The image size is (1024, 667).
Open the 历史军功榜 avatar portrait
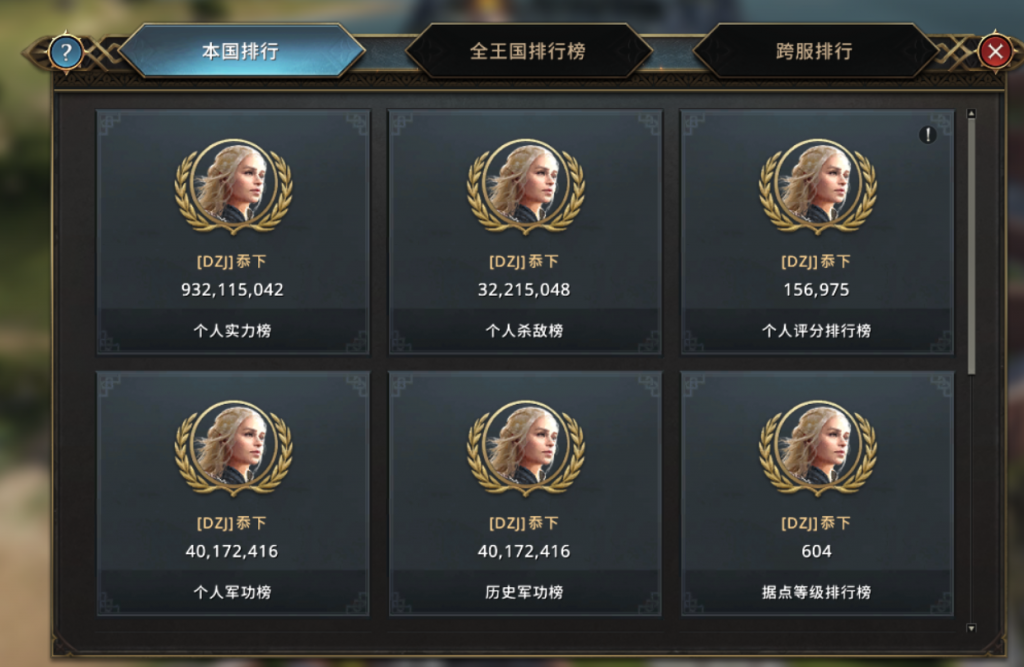point(525,447)
